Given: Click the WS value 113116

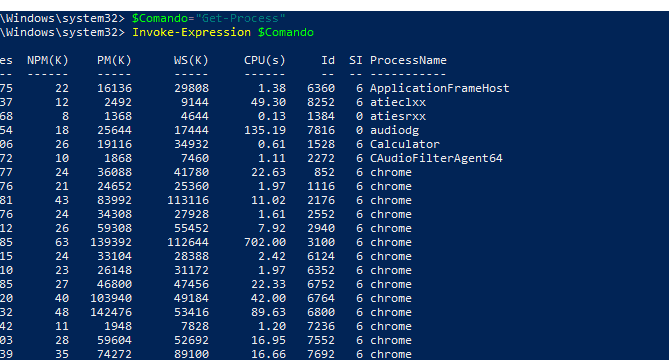Looking at the screenshot, I should pos(188,200).
